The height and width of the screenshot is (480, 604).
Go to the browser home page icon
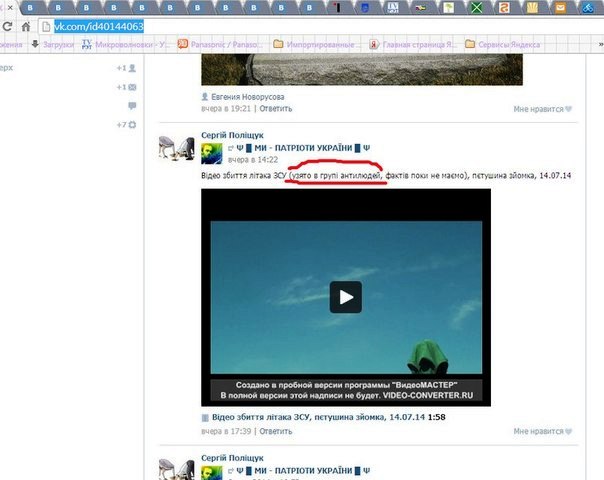[26, 27]
